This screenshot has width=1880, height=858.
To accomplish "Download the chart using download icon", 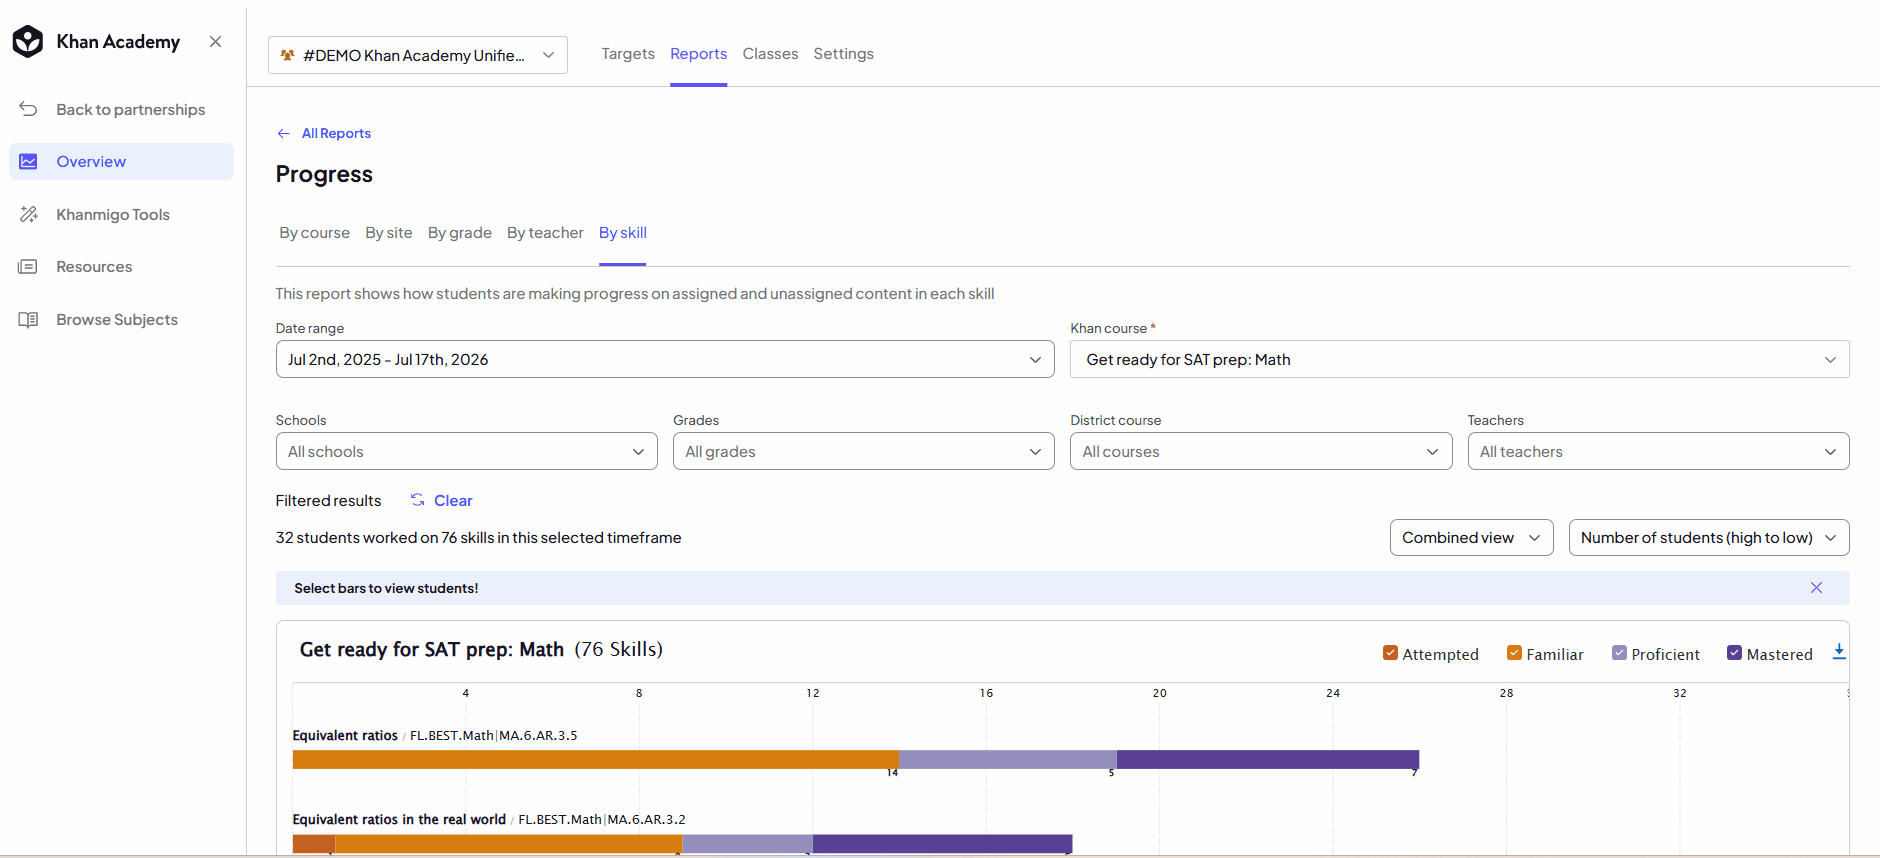I will 1838,652.
